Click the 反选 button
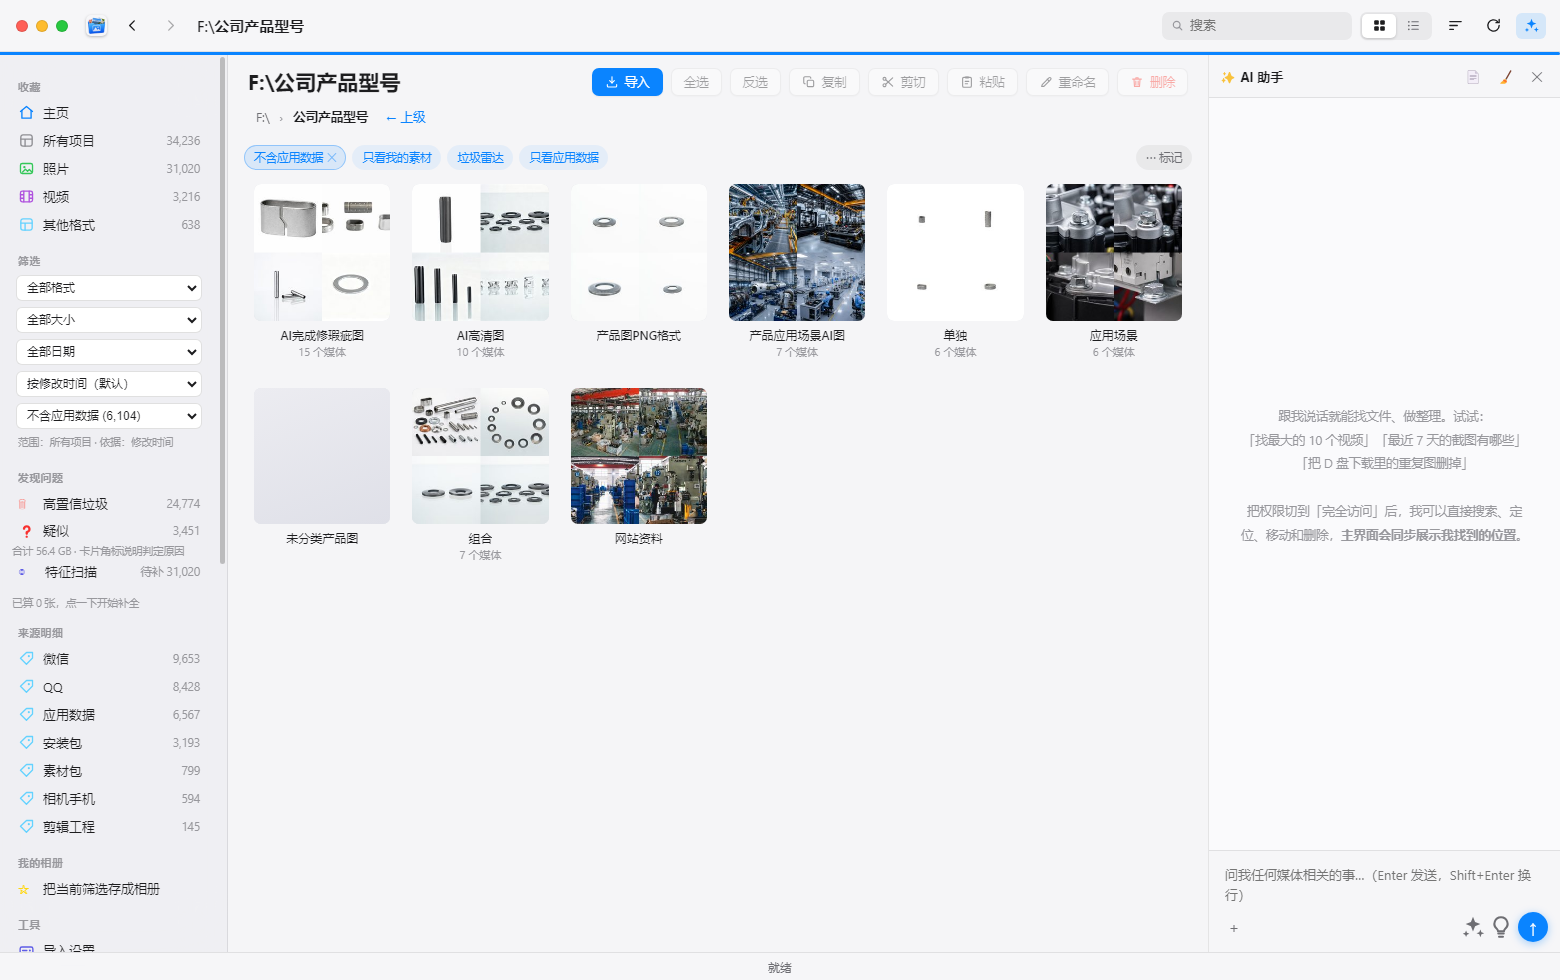 (x=755, y=82)
